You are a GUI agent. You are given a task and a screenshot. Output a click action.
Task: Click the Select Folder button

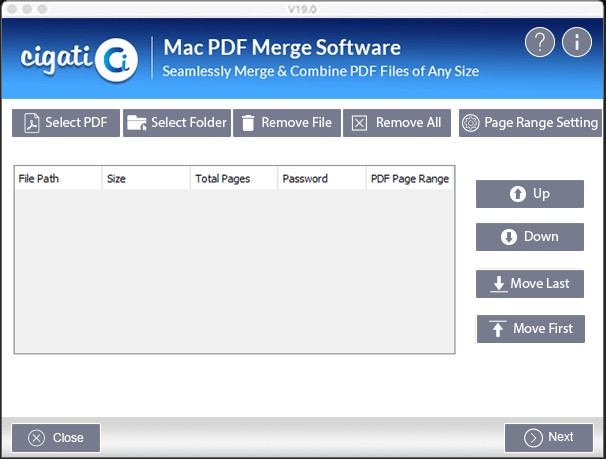(x=177, y=123)
